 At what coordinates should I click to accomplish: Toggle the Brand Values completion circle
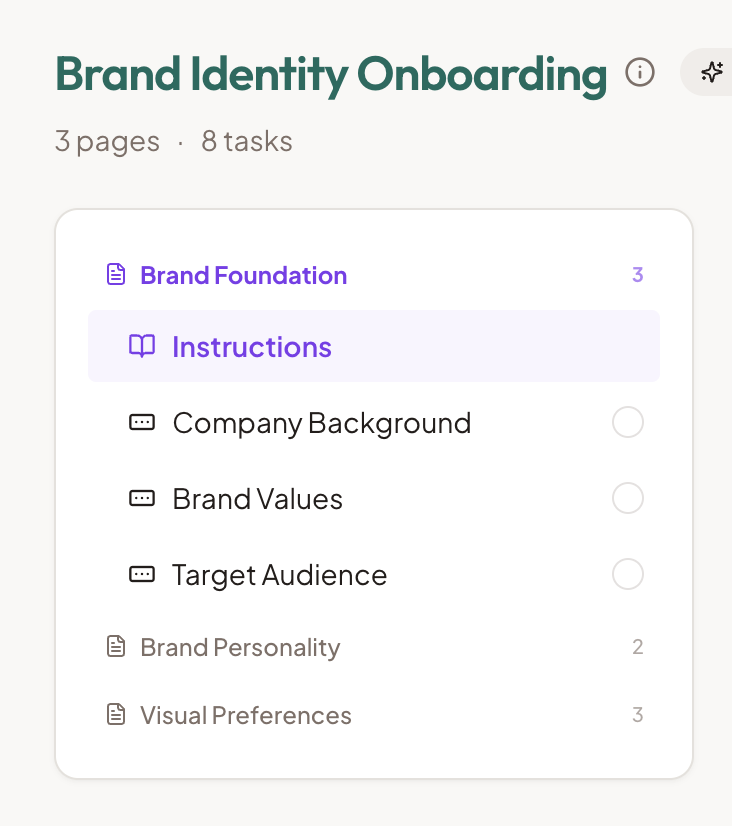tap(627, 498)
